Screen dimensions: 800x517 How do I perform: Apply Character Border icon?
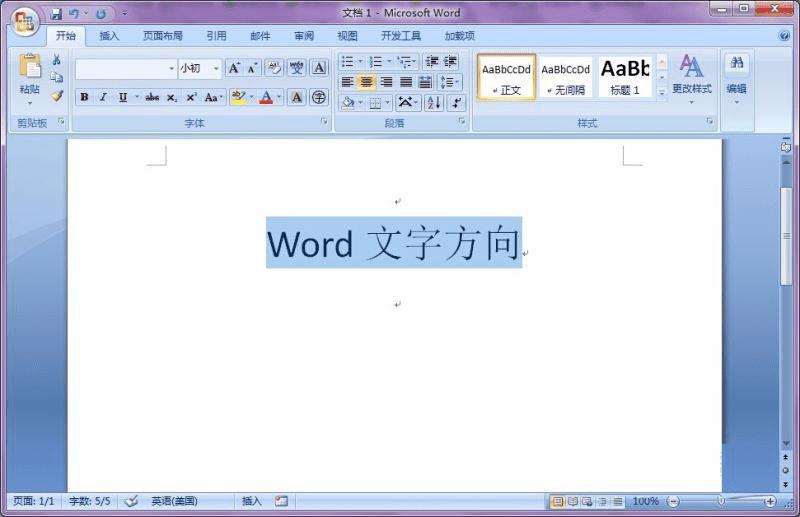tap(319, 68)
